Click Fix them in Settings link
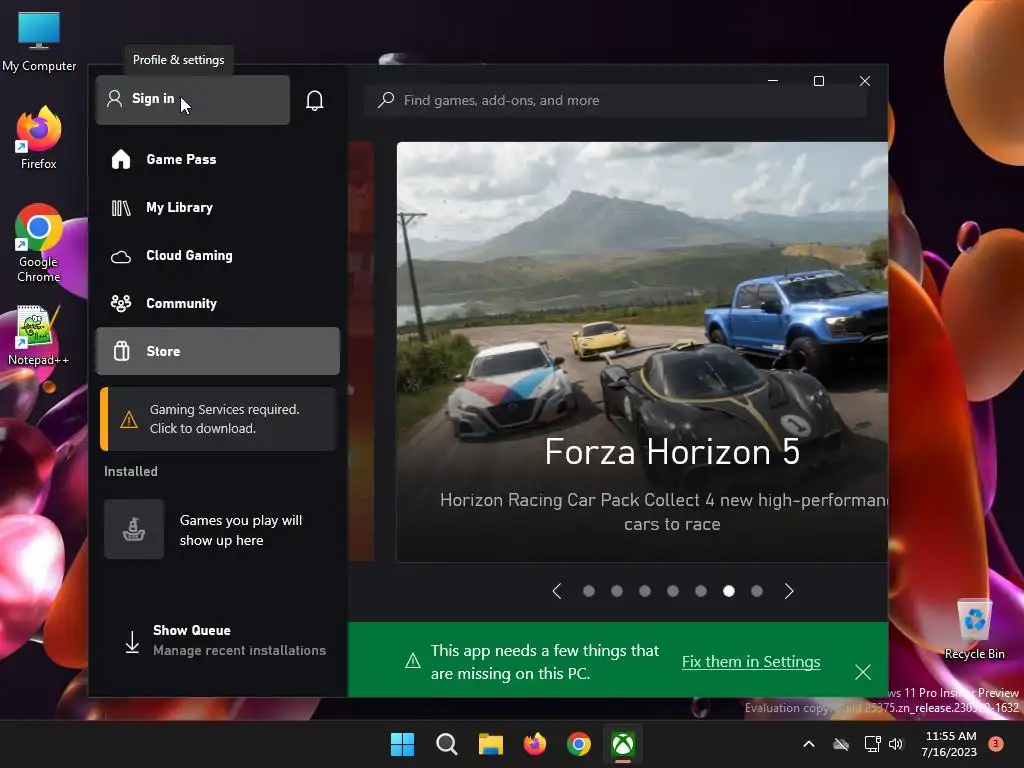The height and width of the screenshot is (768, 1024). (751, 662)
